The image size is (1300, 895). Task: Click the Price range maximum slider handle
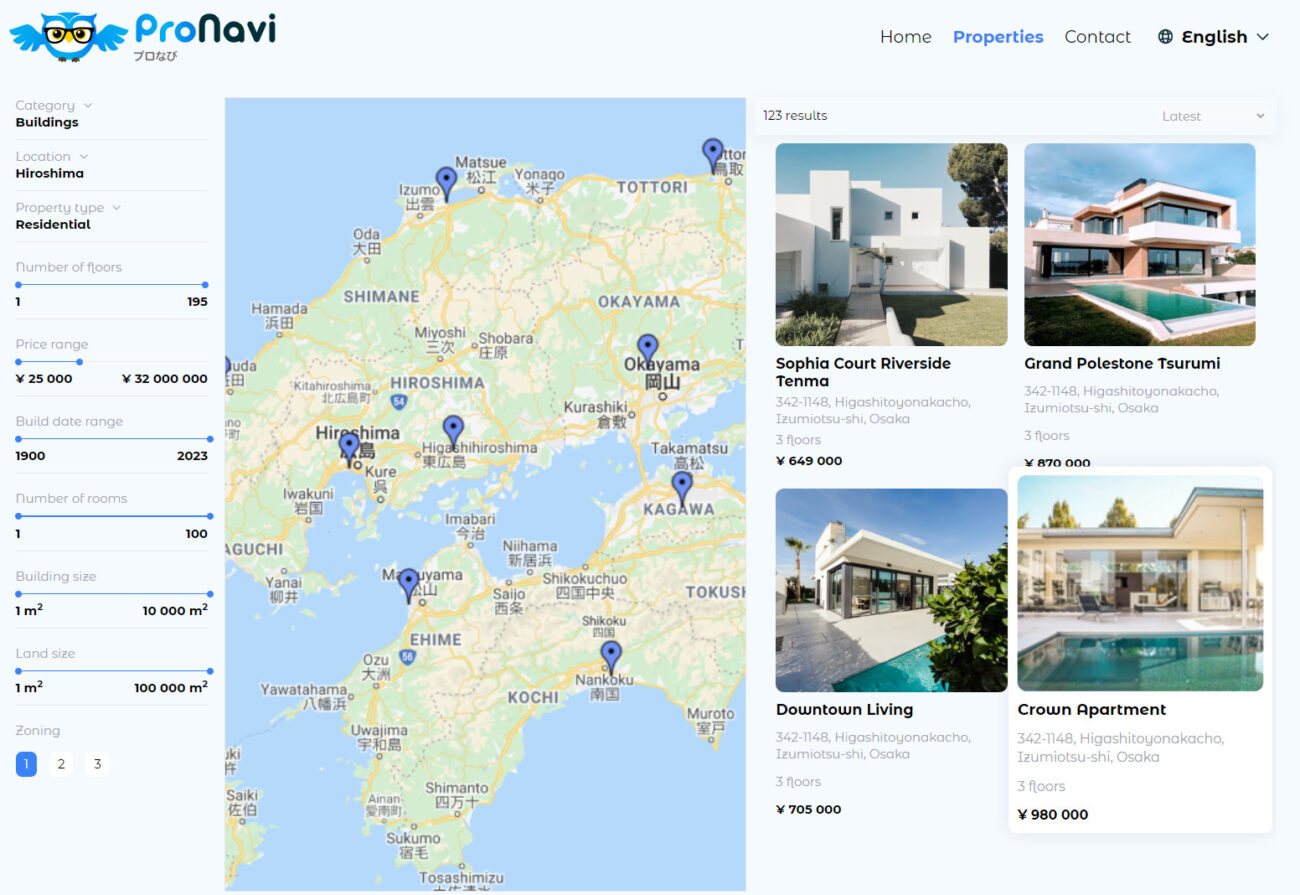click(x=80, y=362)
